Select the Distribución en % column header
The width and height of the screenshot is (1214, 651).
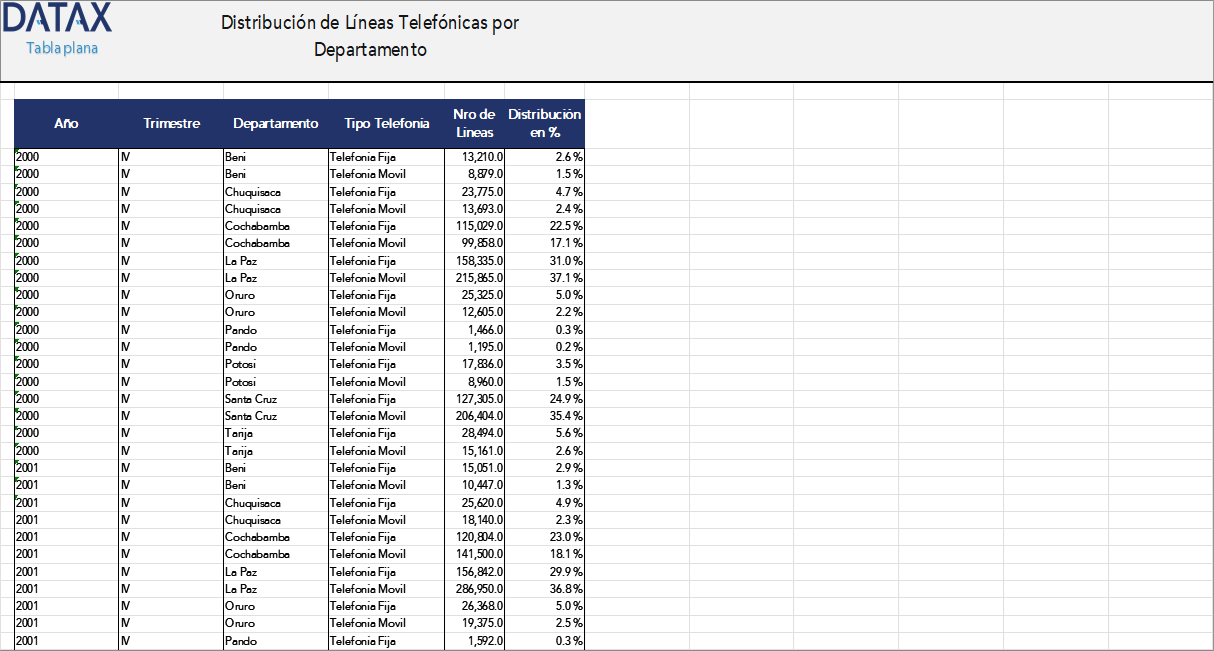[545, 123]
